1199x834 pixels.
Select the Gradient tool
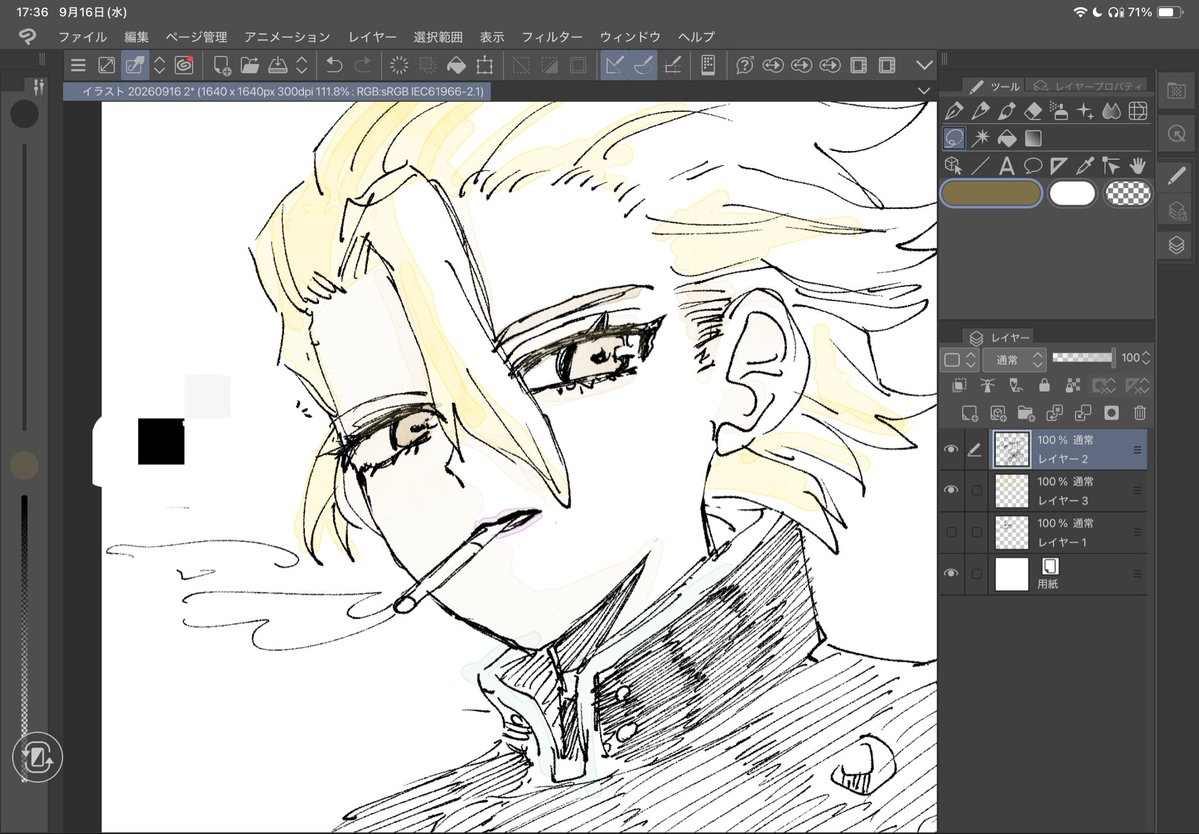(x=1032, y=138)
